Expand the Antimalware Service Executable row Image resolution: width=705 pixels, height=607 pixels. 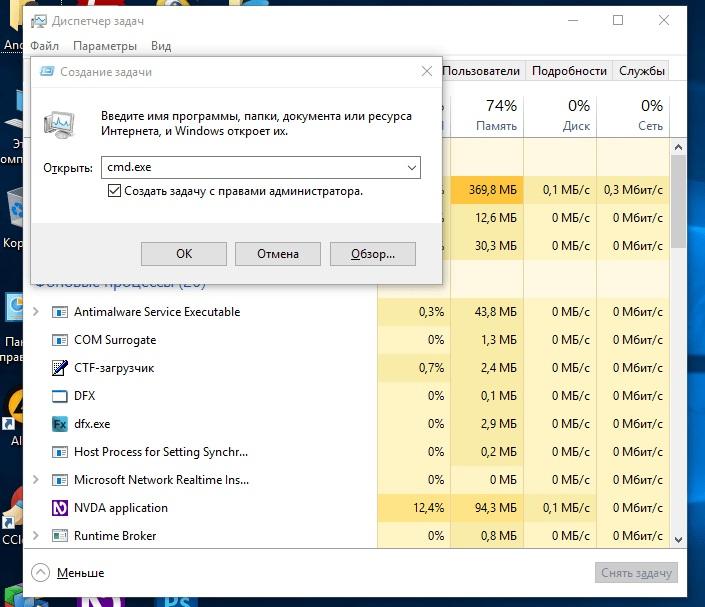click(36, 312)
